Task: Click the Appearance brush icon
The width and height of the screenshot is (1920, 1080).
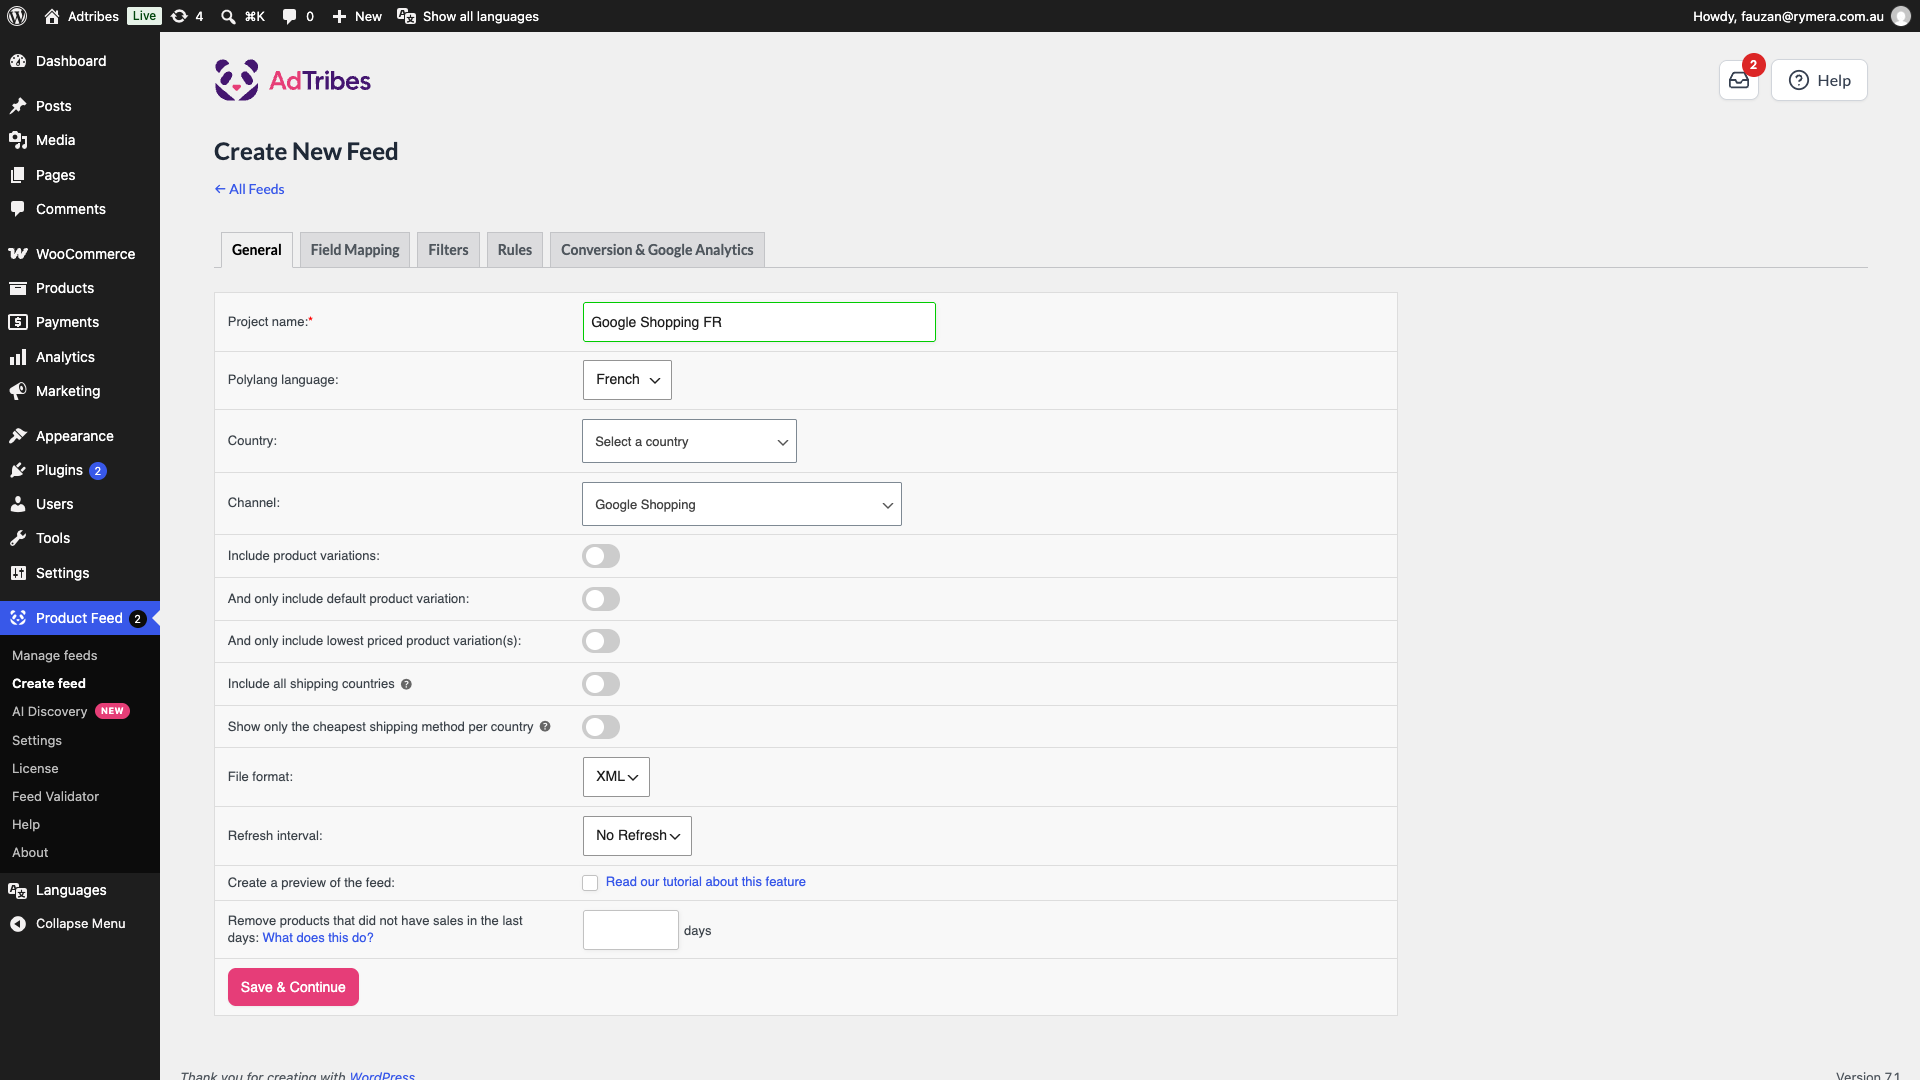Action: [18, 436]
